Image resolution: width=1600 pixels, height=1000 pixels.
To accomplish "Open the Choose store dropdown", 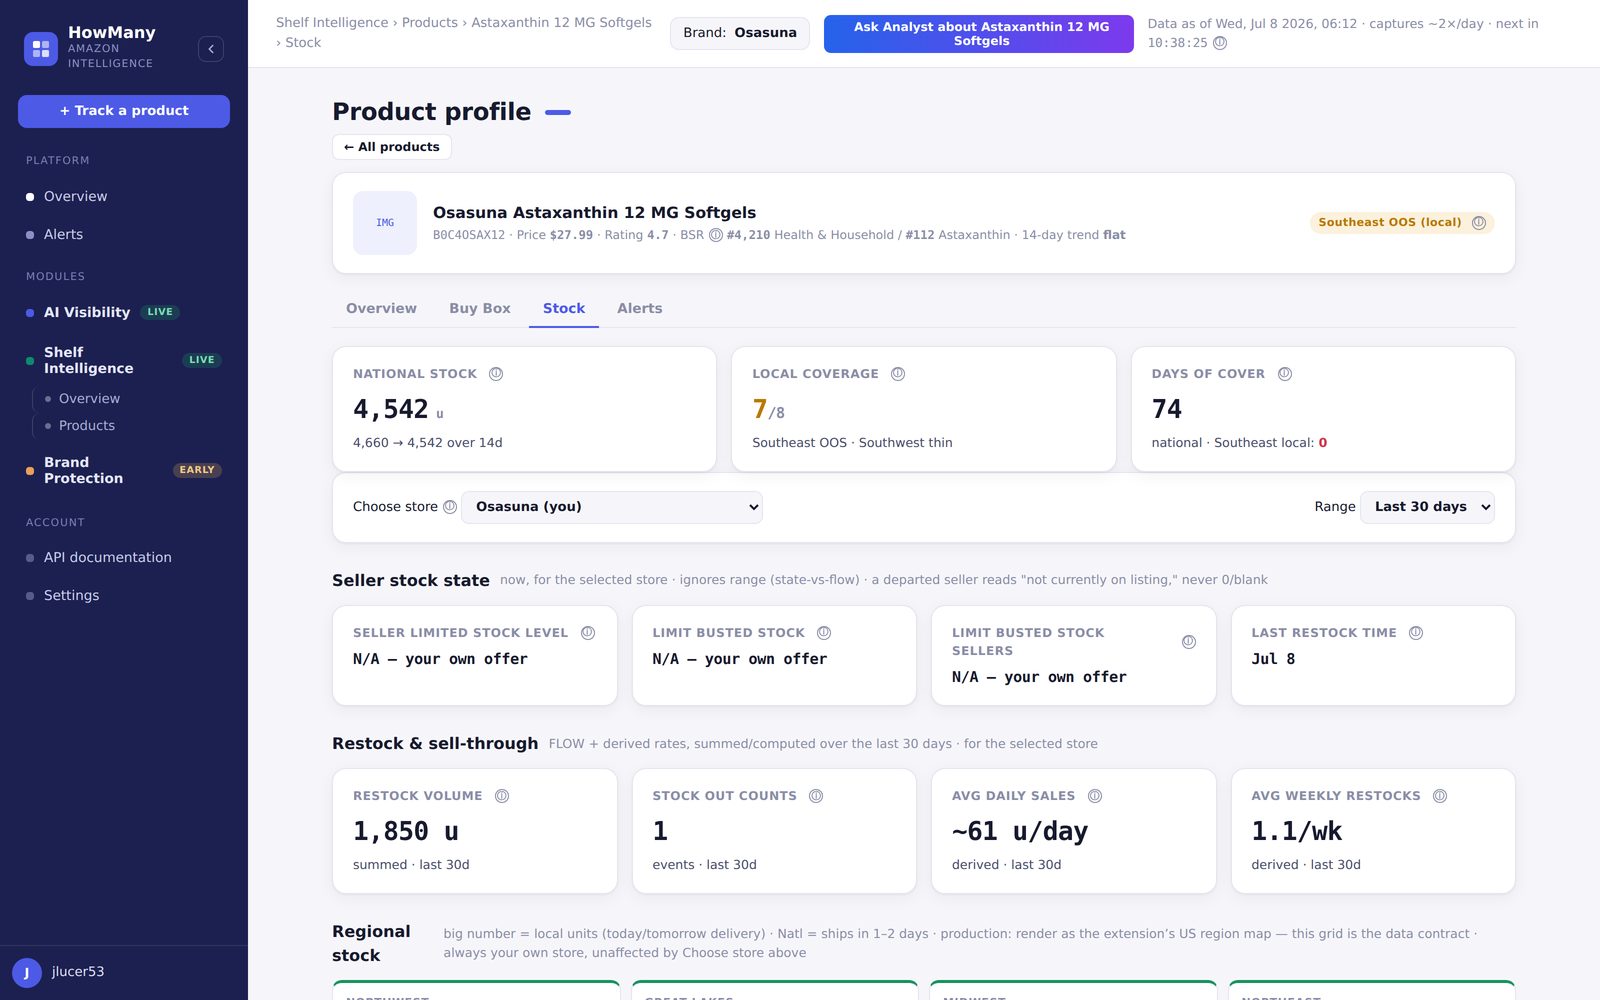I will pos(612,507).
